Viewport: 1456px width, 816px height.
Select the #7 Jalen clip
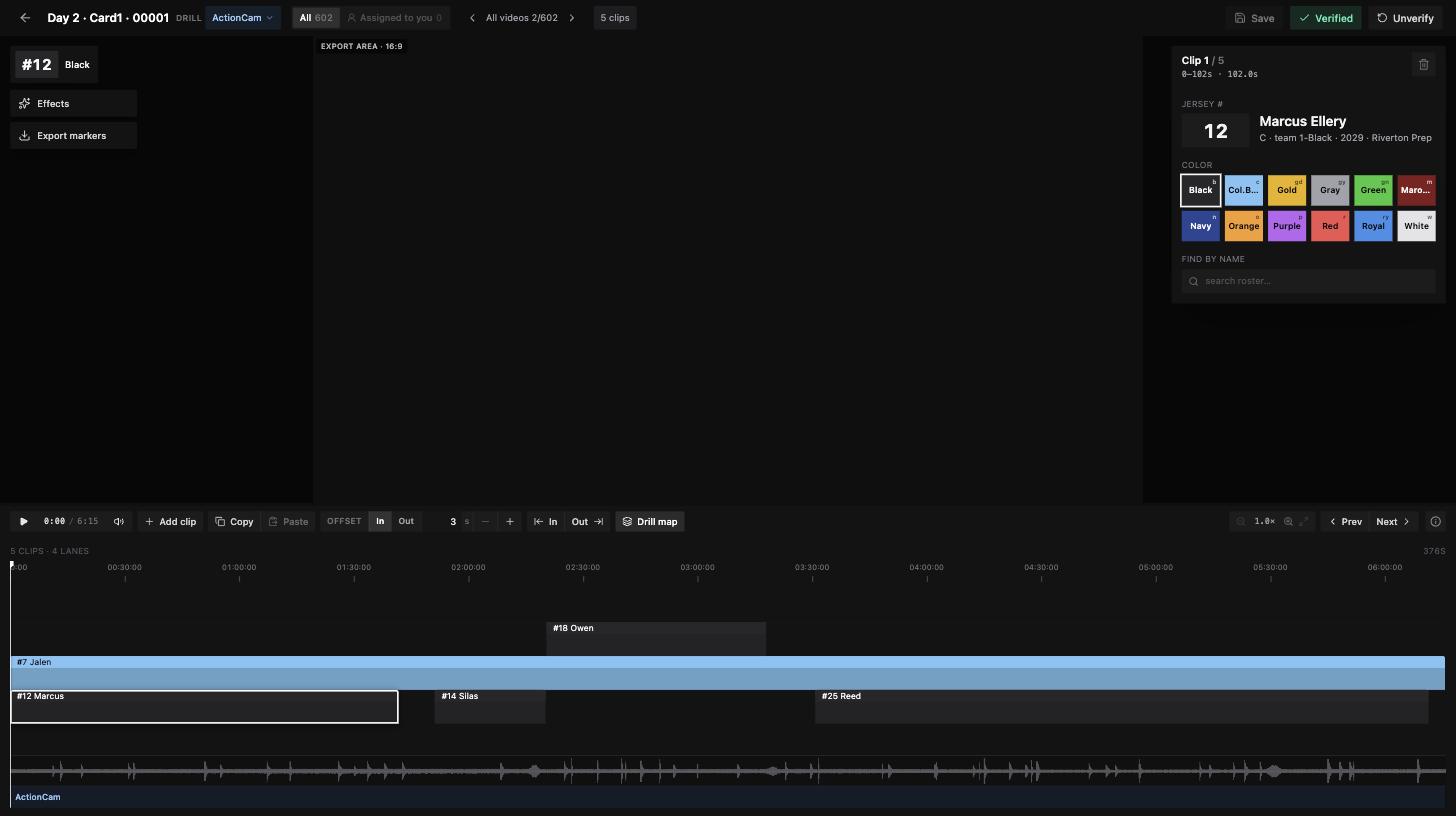coord(728,673)
